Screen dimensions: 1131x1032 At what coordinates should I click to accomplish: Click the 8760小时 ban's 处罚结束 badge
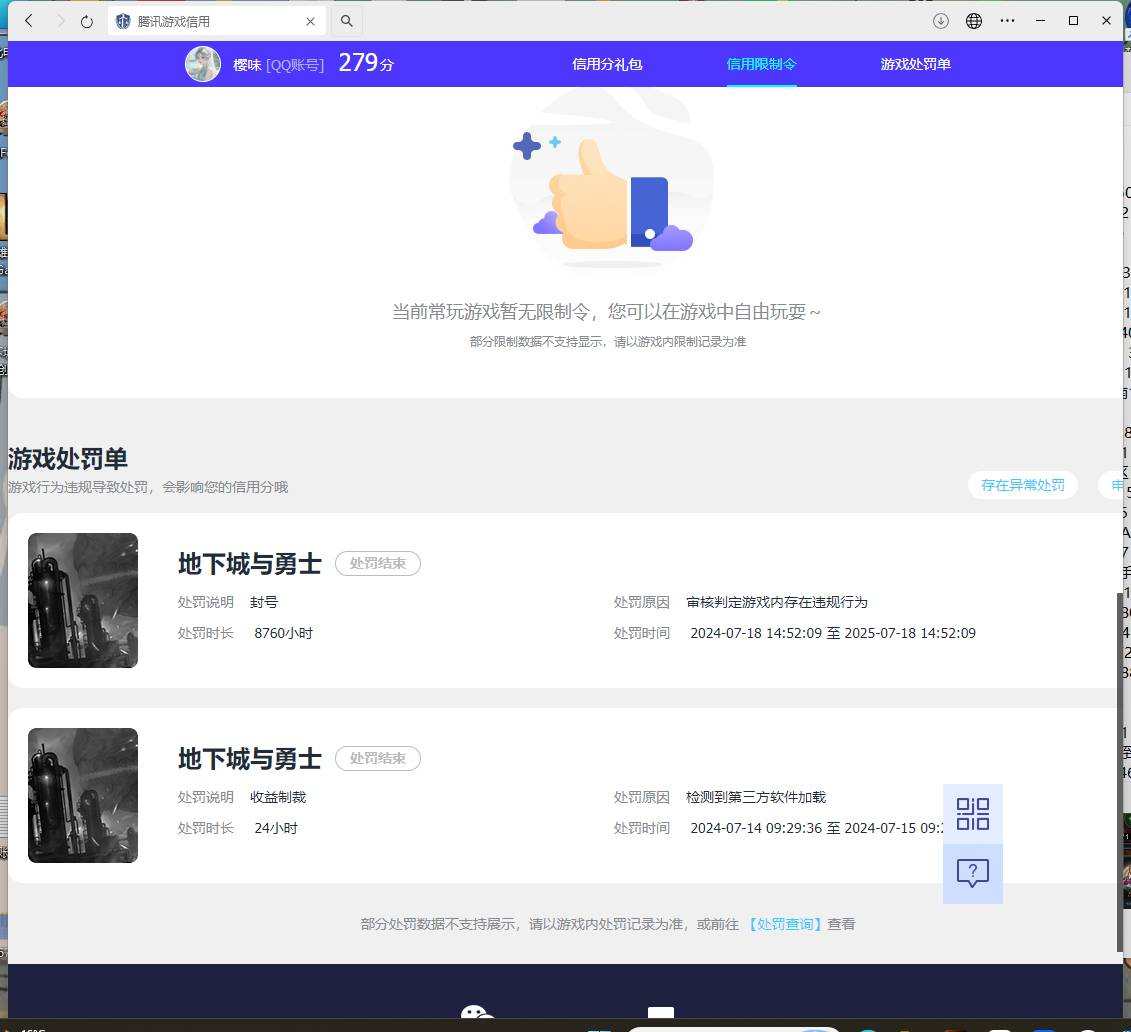click(378, 563)
